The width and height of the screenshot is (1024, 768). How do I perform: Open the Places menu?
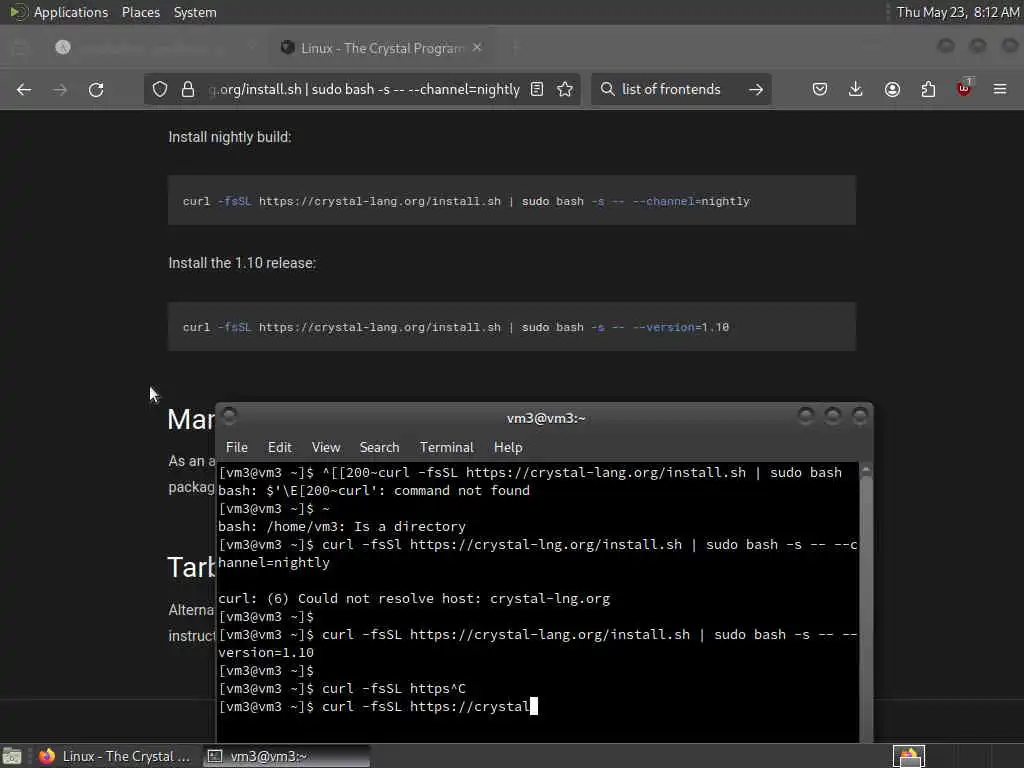[141, 12]
